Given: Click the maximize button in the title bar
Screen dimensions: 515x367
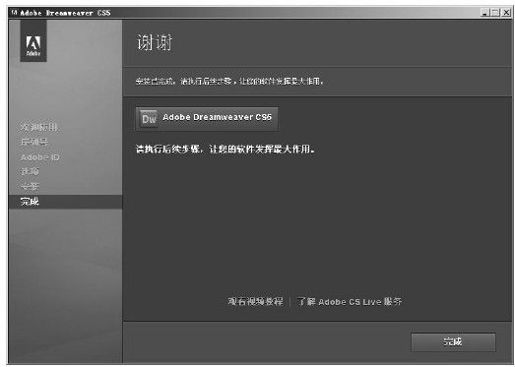Looking at the screenshot, I should 496,13.
